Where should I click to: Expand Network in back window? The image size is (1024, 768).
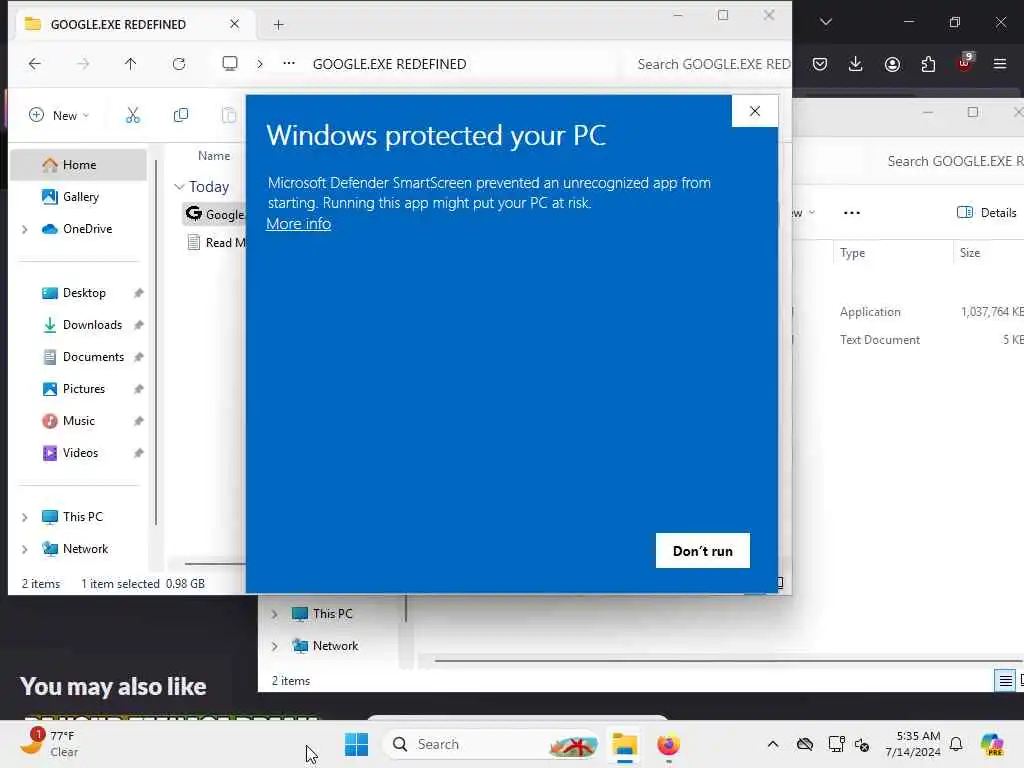point(275,646)
